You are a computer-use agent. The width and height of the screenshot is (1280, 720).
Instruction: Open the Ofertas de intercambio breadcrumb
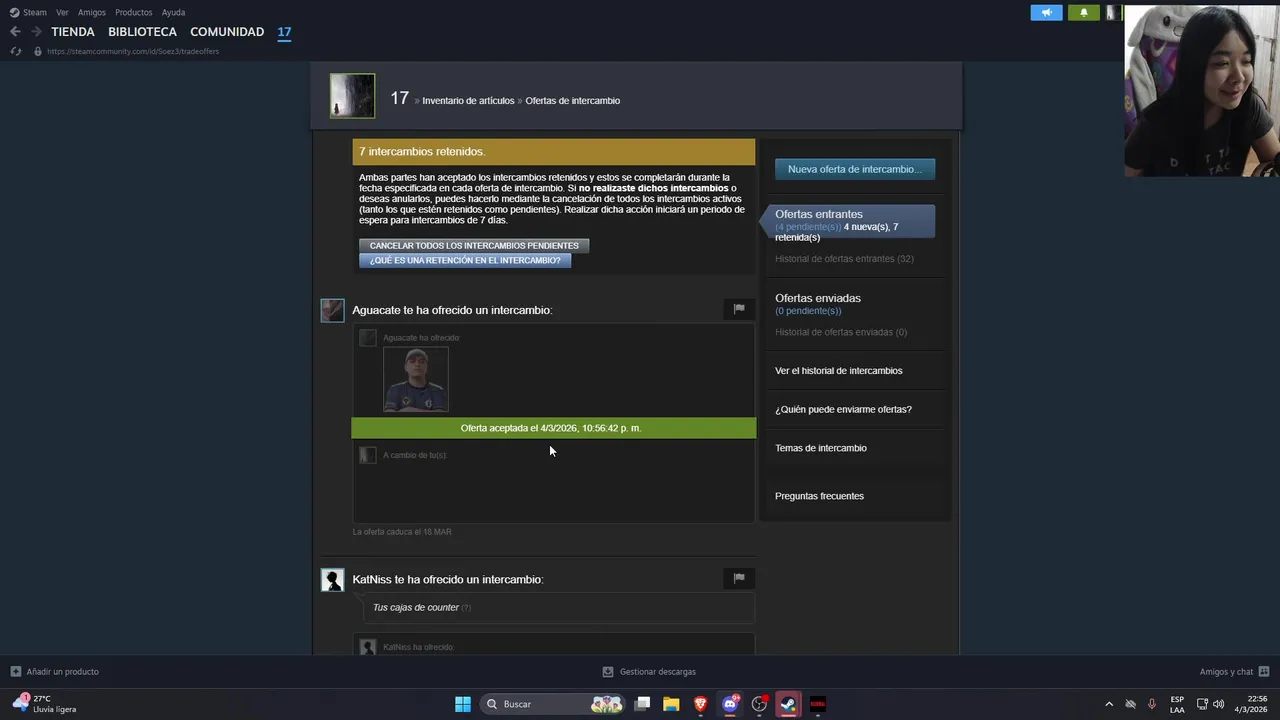tap(572, 101)
